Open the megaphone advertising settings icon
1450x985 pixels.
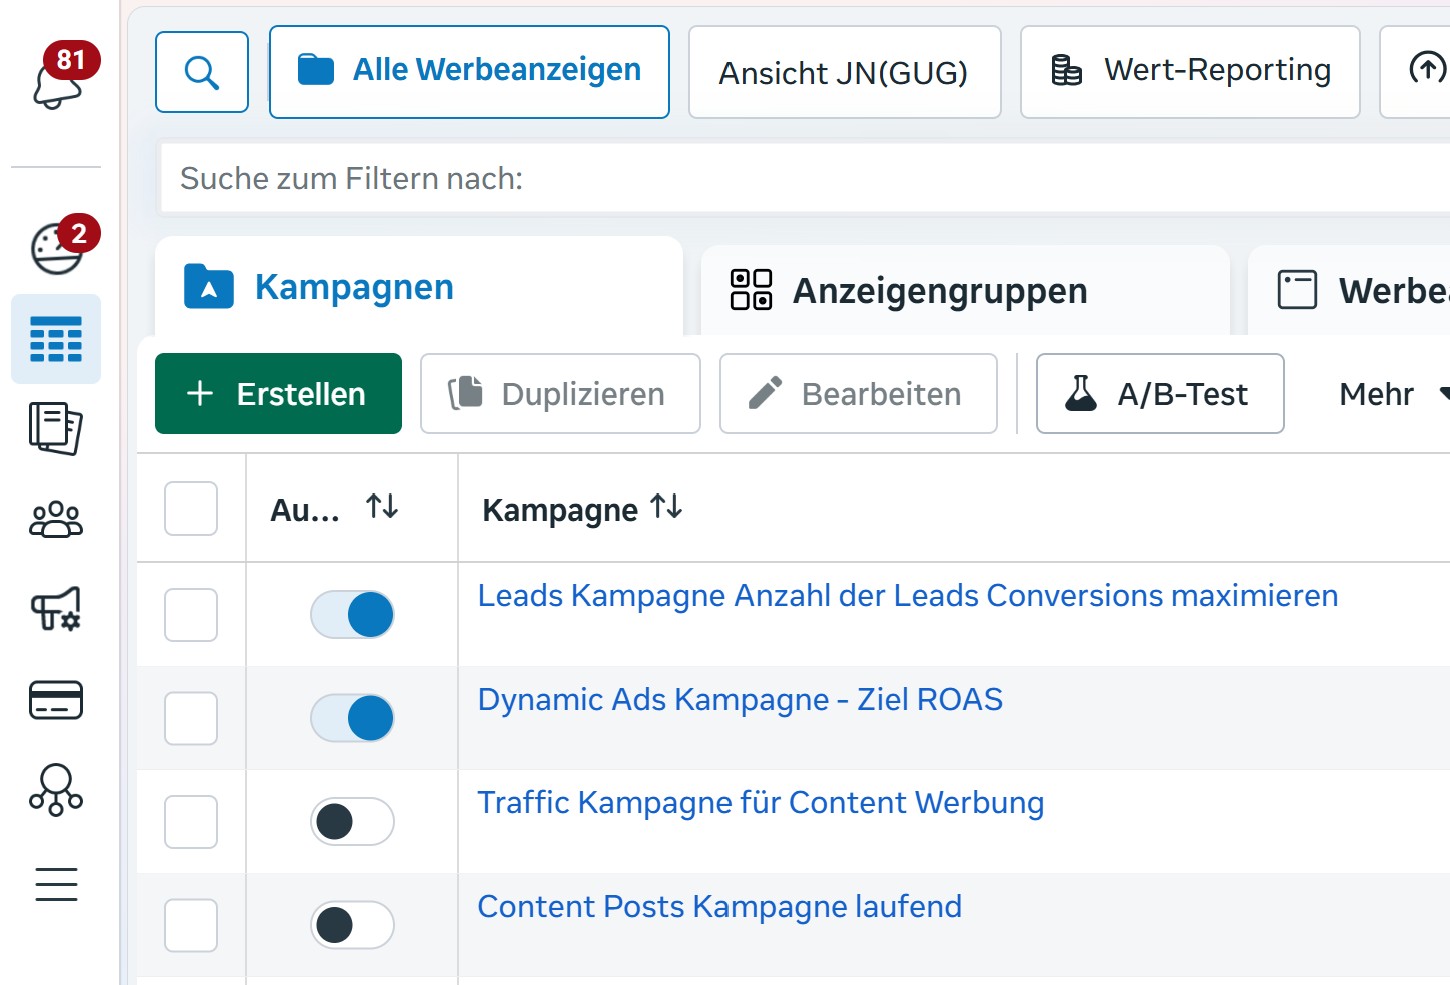coord(56,608)
